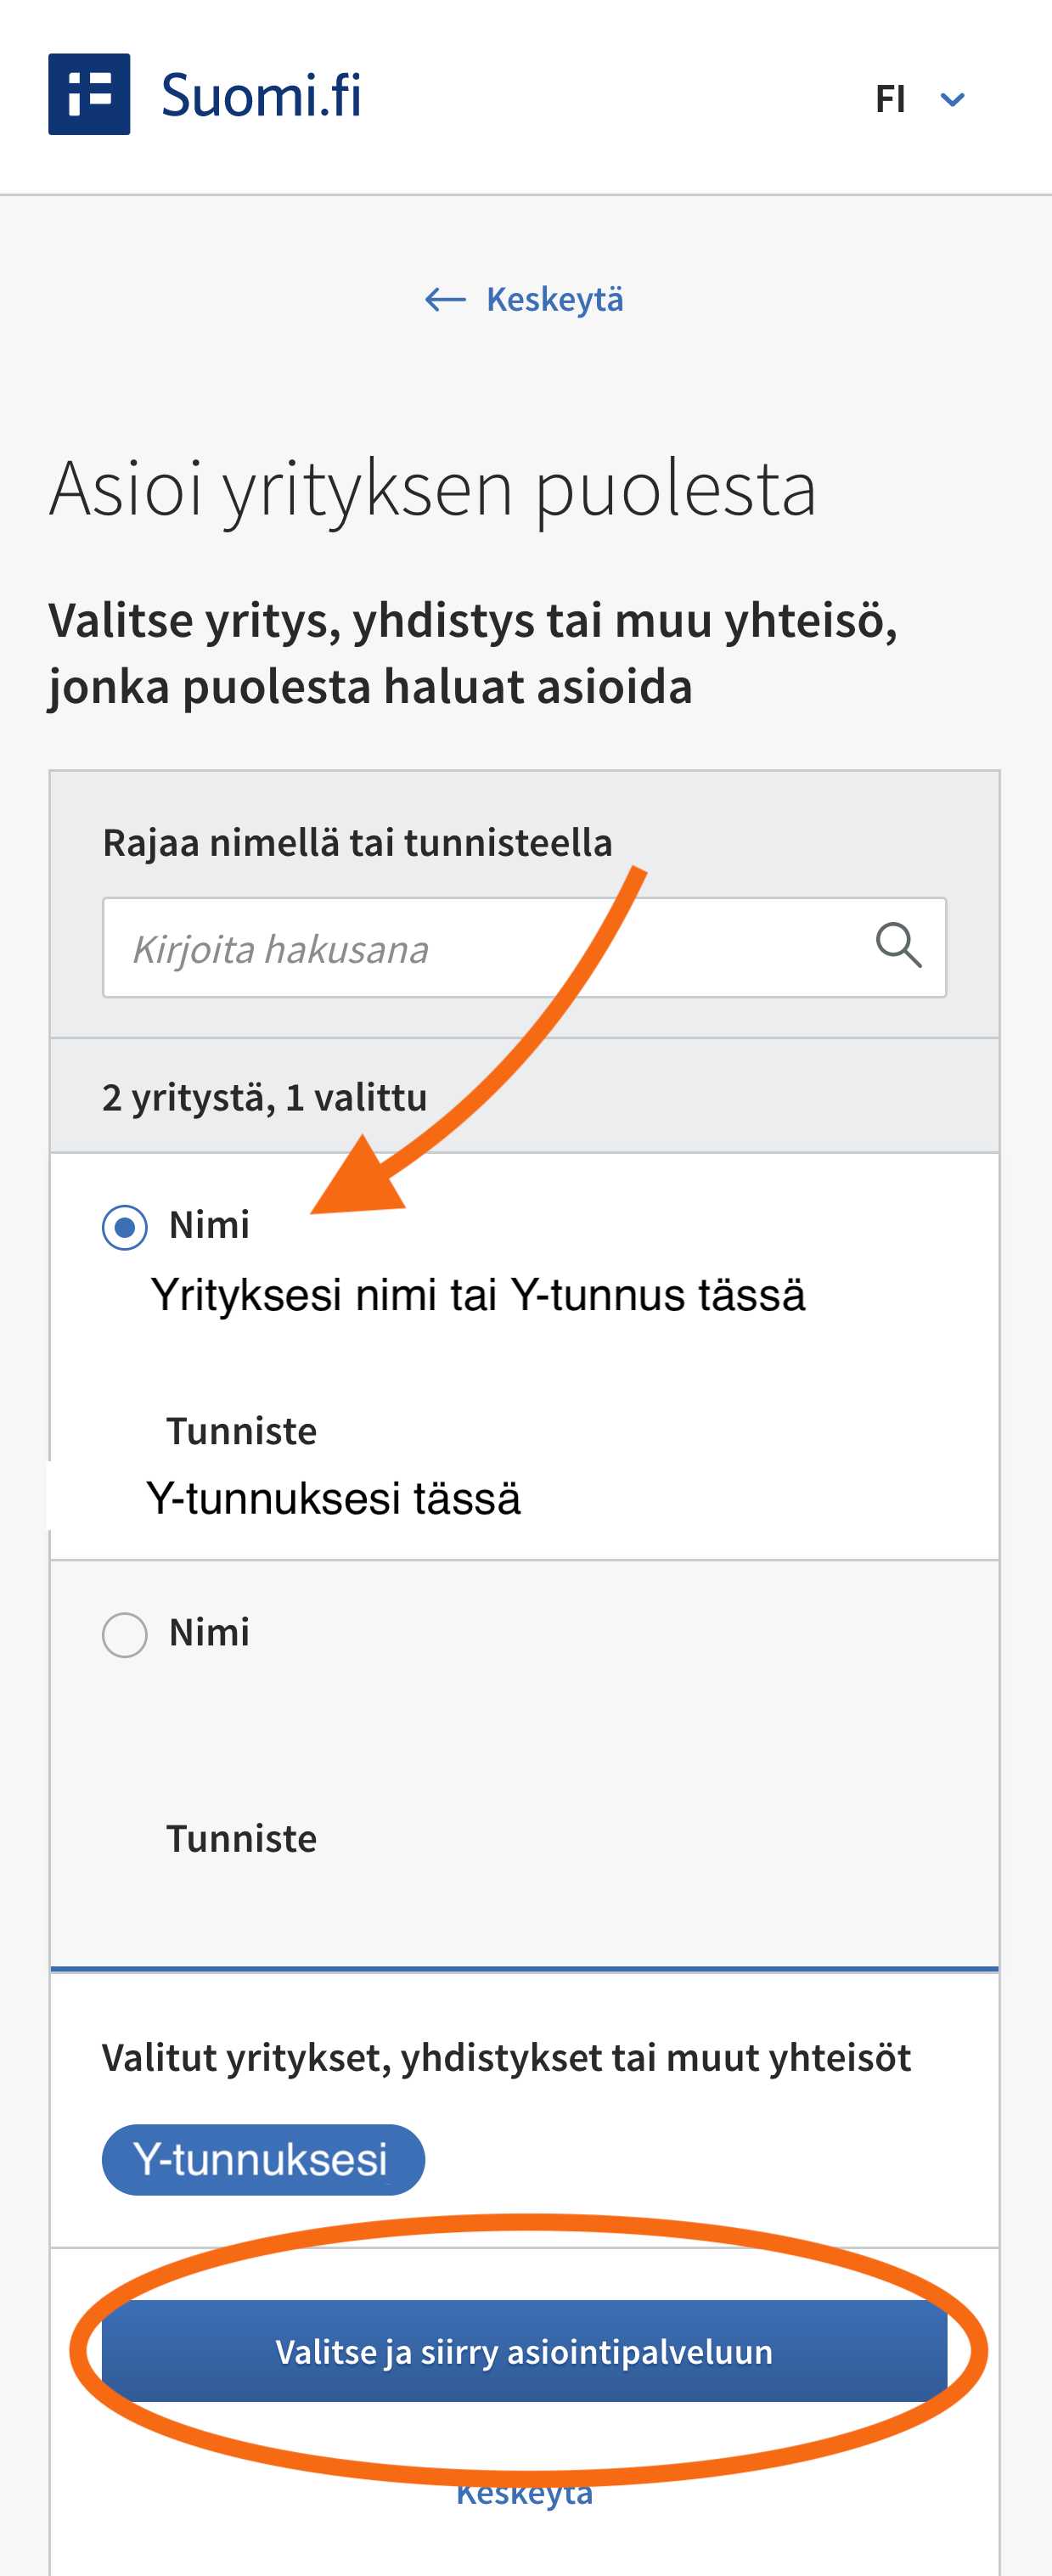The width and height of the screenshot is (1052, 2576).
Task: Select the second Nimi radio button
Action: pyautogui.click(x=125, y=1635)
